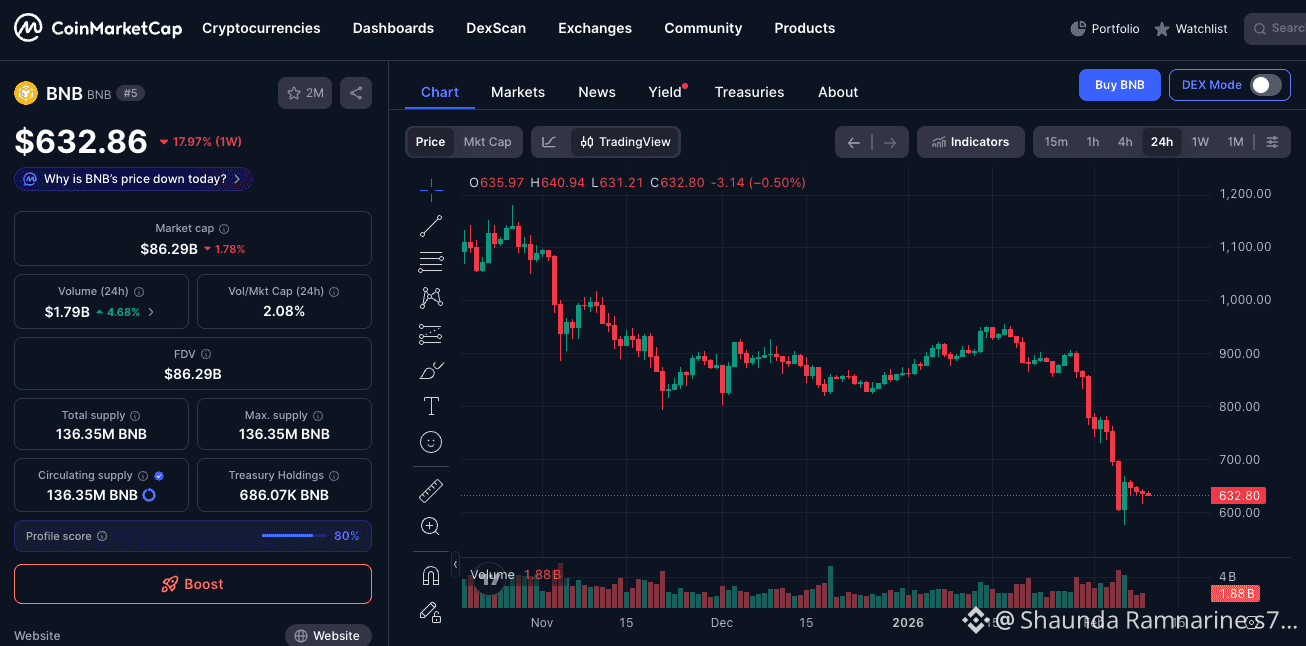The height and width of the screenshot is (646, 1306).
Task: Select the trend line drawing tool
Action: click(x=431, y=226)
